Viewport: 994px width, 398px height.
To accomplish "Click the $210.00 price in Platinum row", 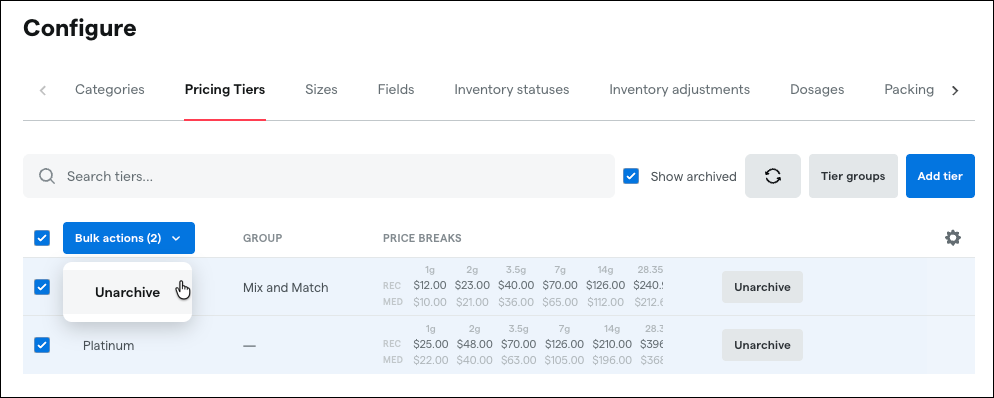I will point(612,344).
